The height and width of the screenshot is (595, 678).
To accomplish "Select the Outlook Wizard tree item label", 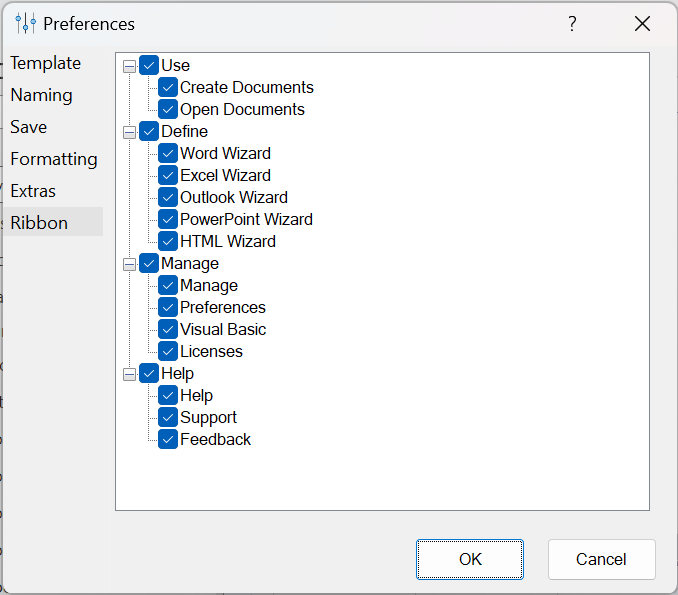I will 233,197.
